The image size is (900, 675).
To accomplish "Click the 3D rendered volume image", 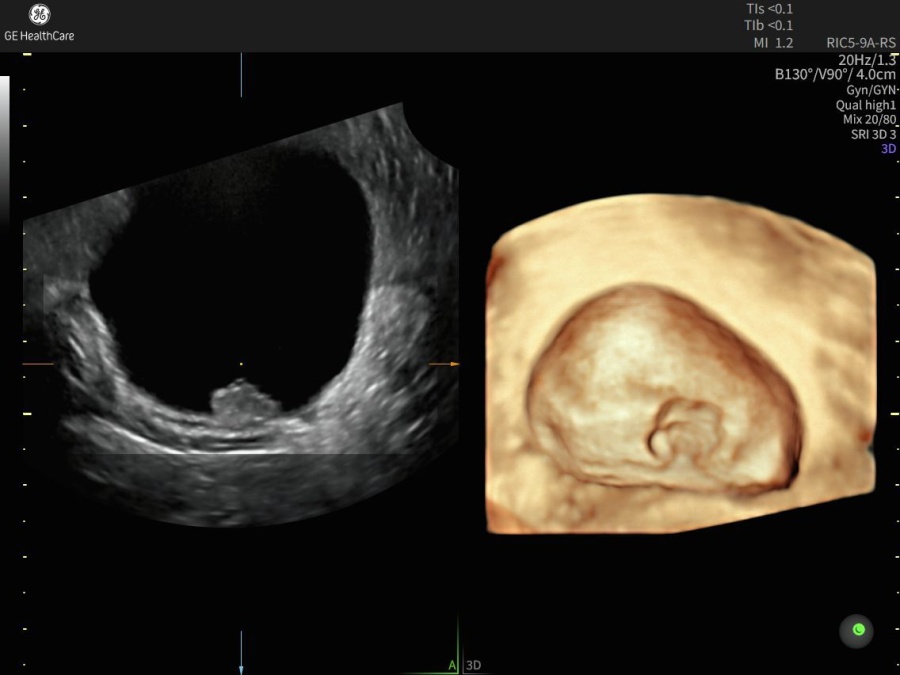I will pyautogui.click(x=680, y=365).
